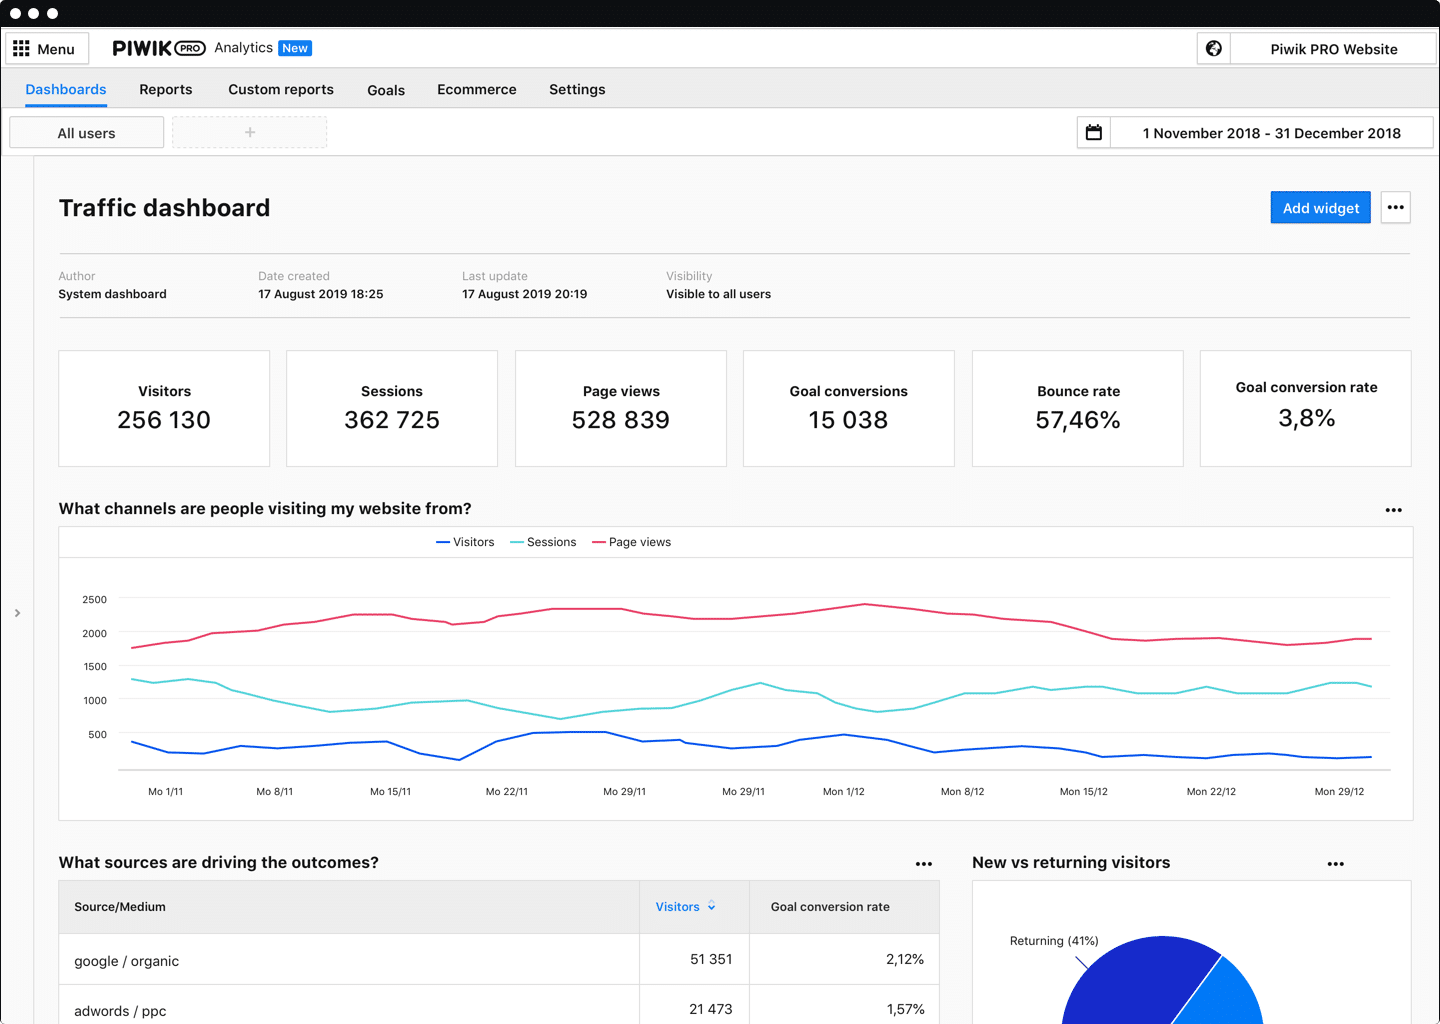Open the Piwik PRO Website selector

1334,48
